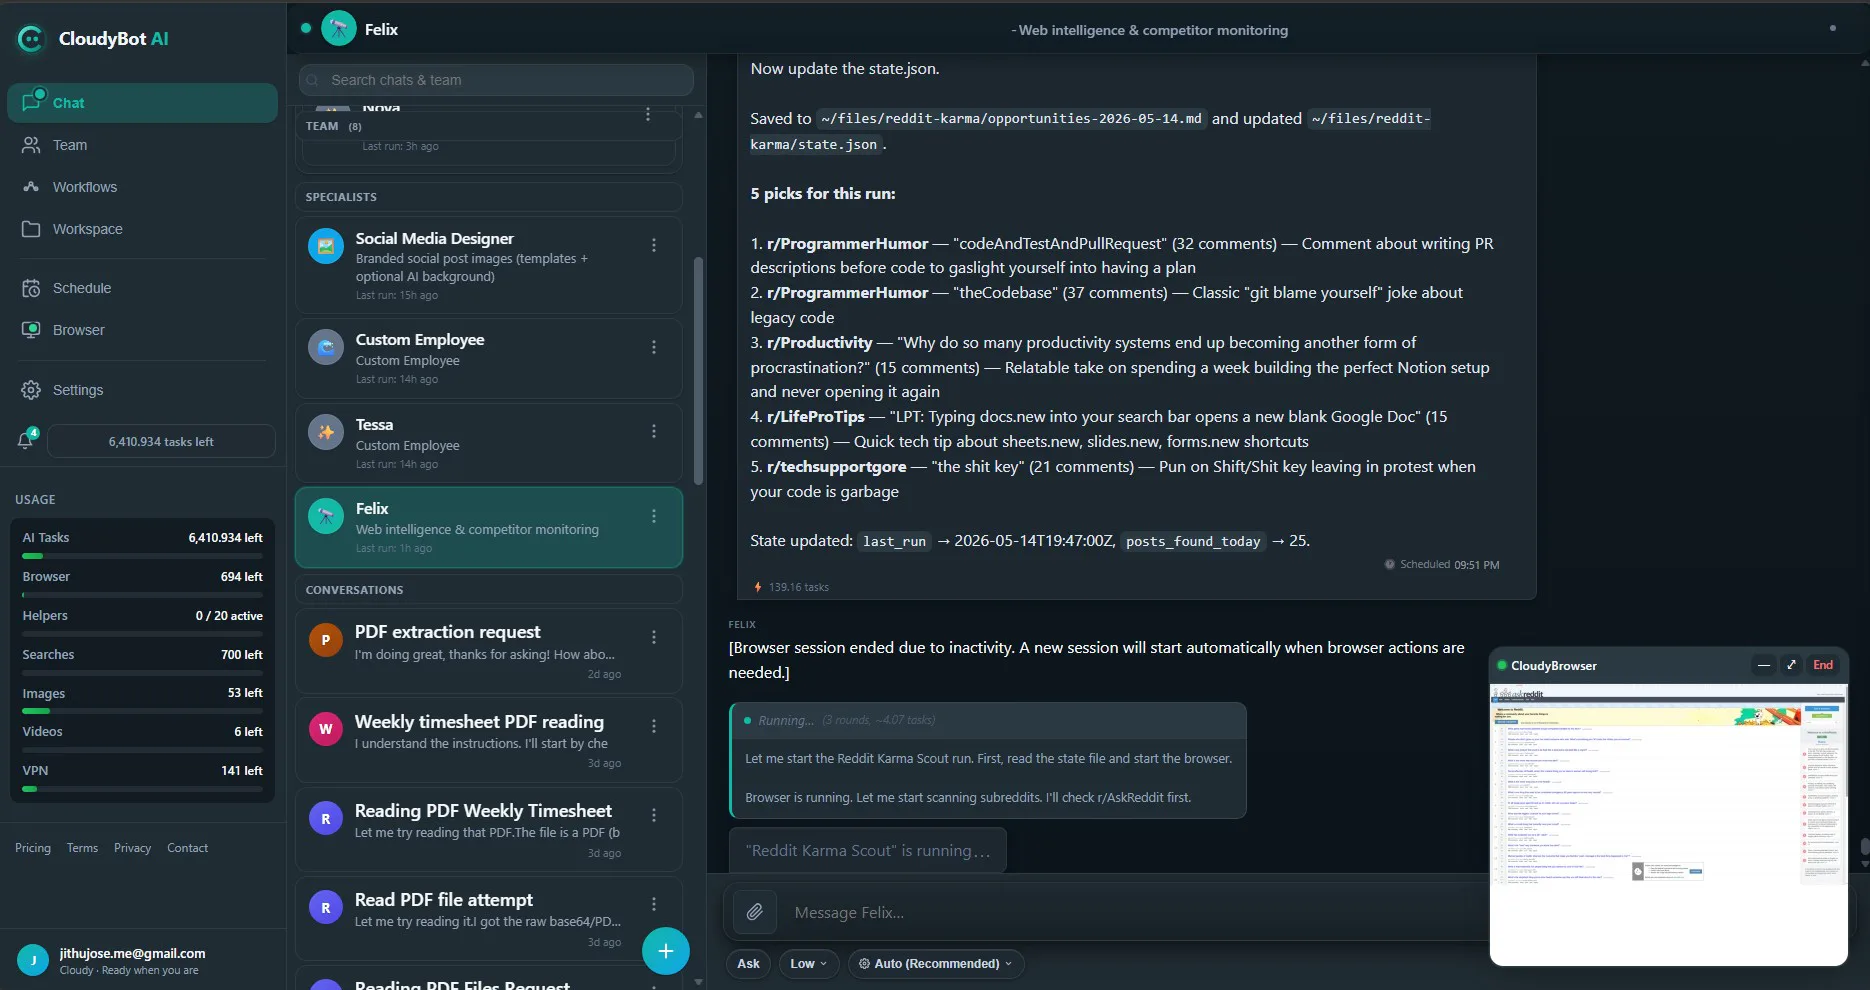The image size is (1870, 990).
Task: Open the Auto (Recommended) model dropdown
Action: 936,964
